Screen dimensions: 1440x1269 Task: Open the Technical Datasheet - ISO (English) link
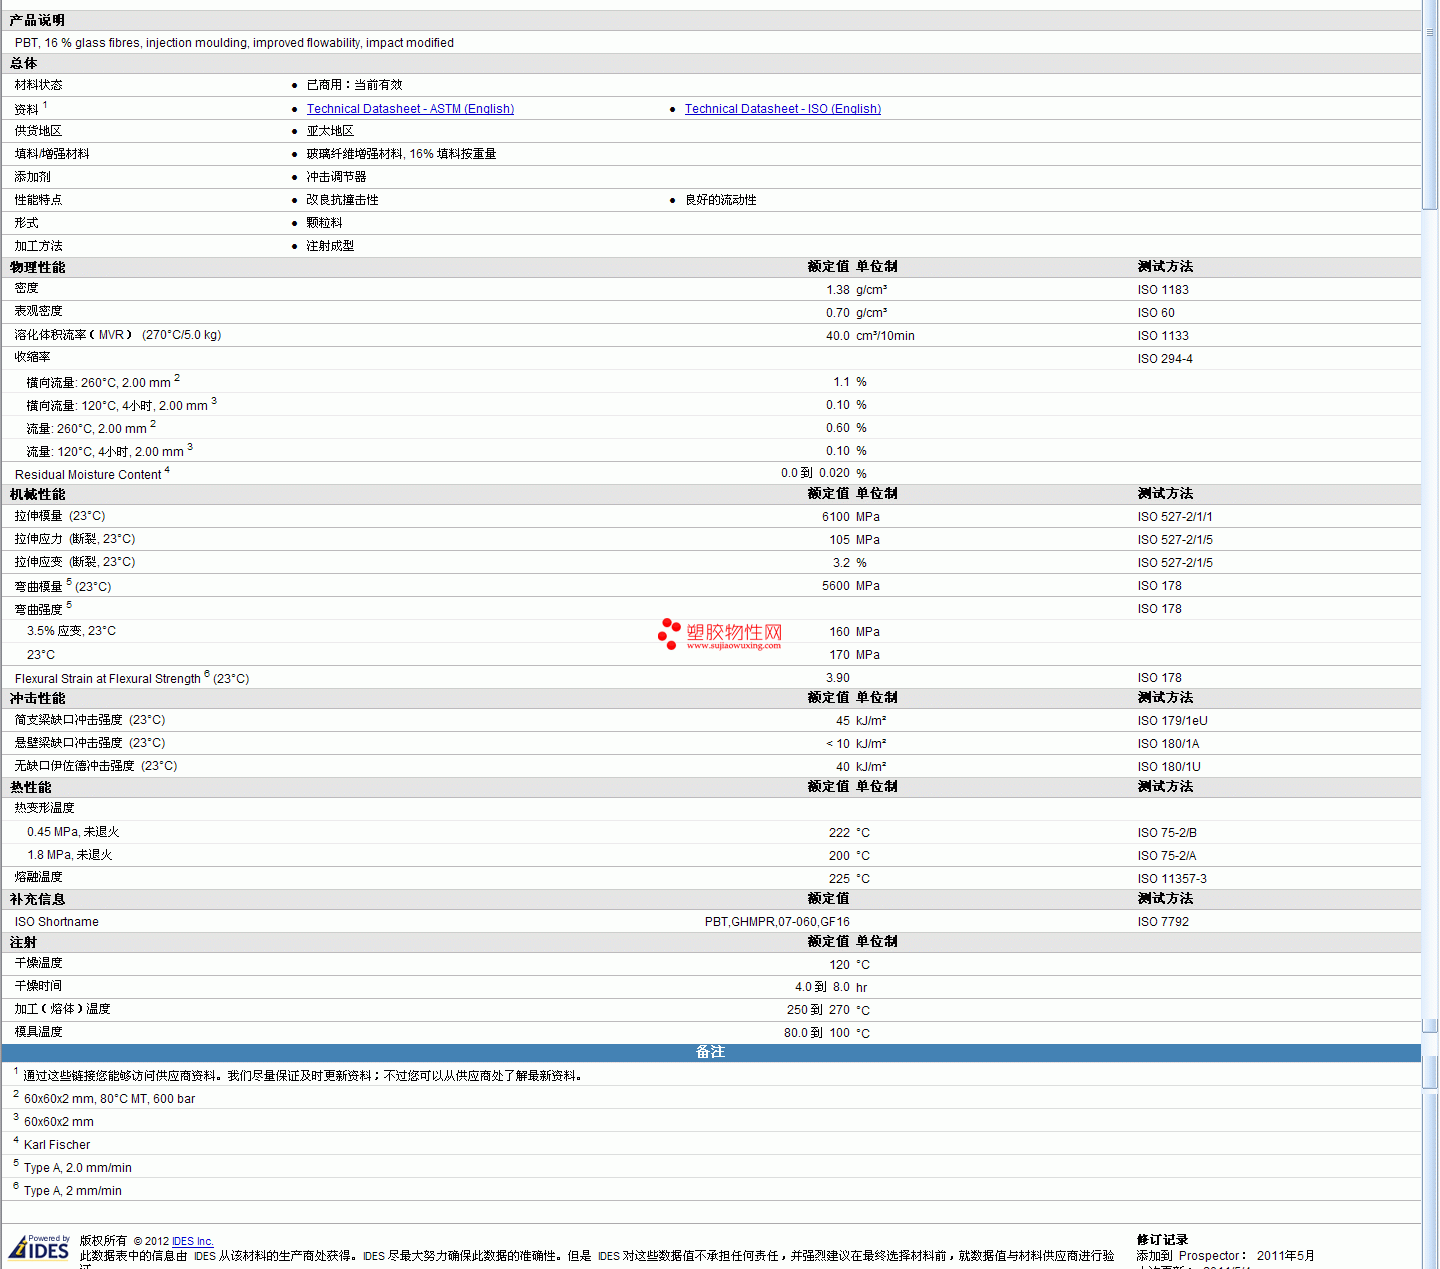tap(783, 109)
